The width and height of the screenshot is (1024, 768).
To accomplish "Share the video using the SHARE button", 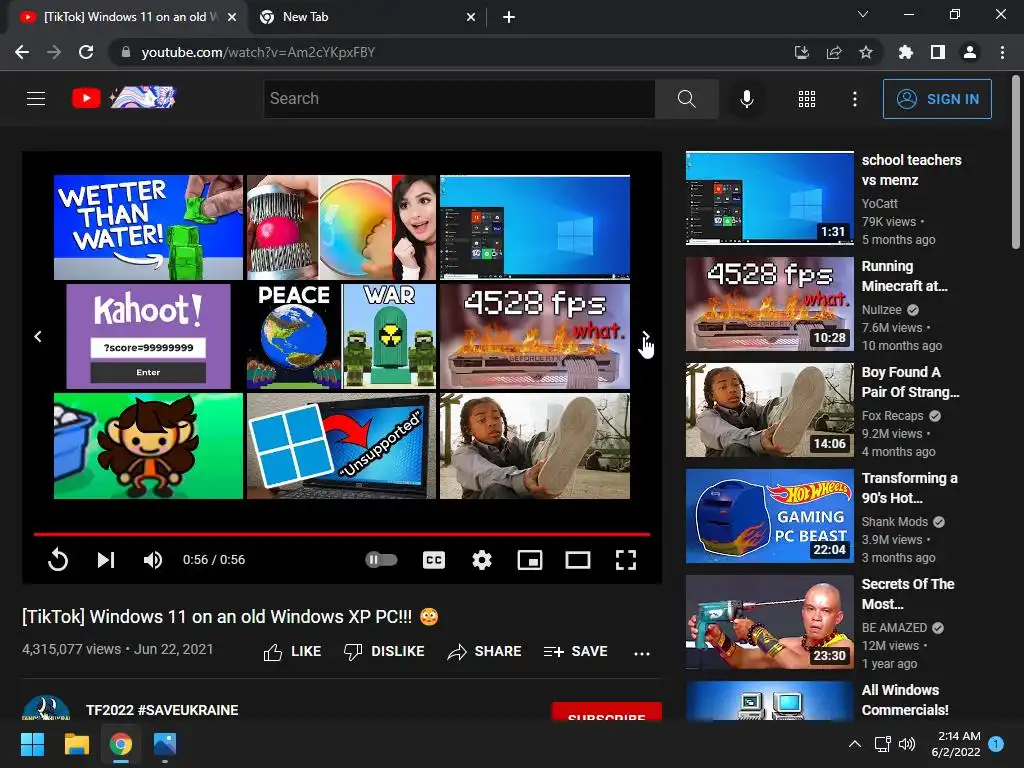I will 484,651.
